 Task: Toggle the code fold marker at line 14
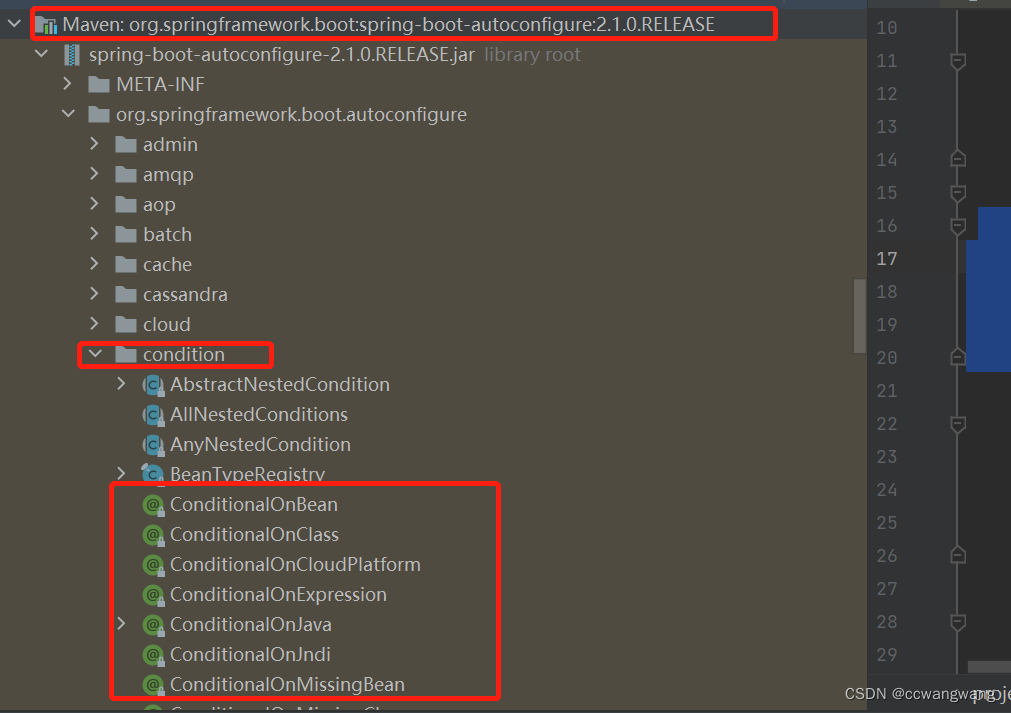click(x=956, y=159)
